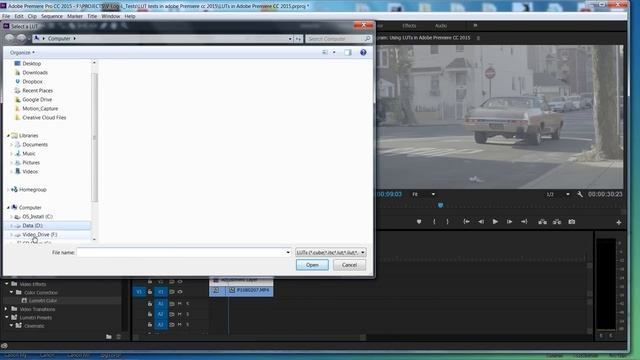Image resolution: width=640 pixels, height=360 pixels.
Task: Collapse the Libraries tree node
Action: click(x=8, y=136)
